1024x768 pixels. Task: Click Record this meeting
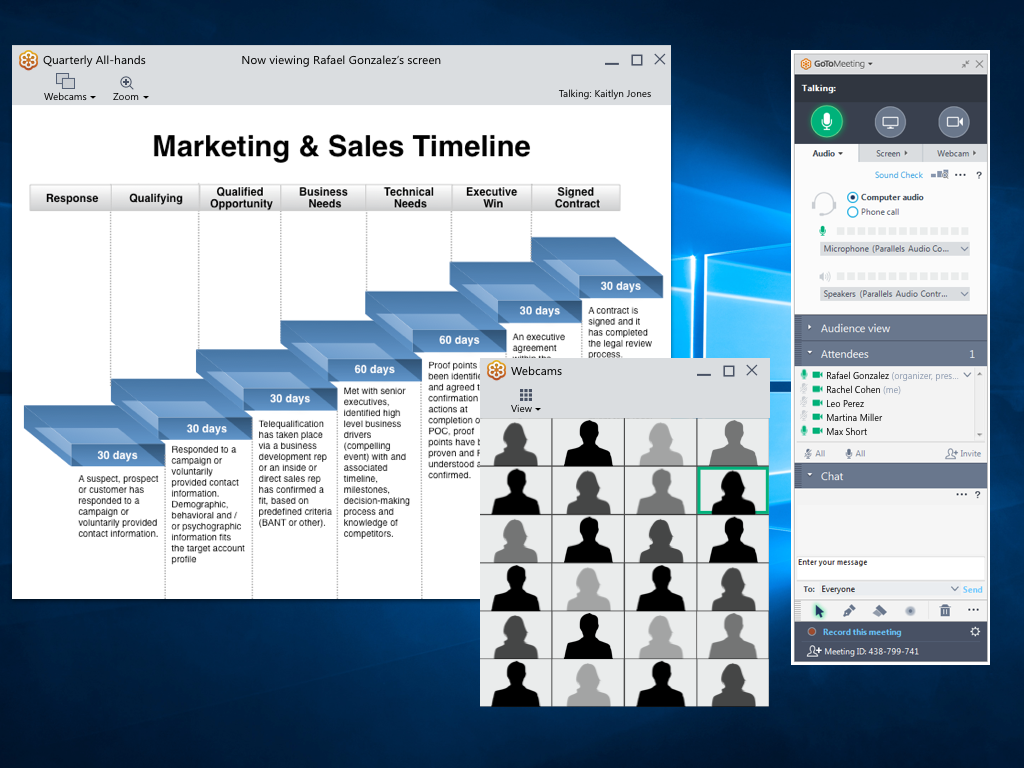coord(861,632)
